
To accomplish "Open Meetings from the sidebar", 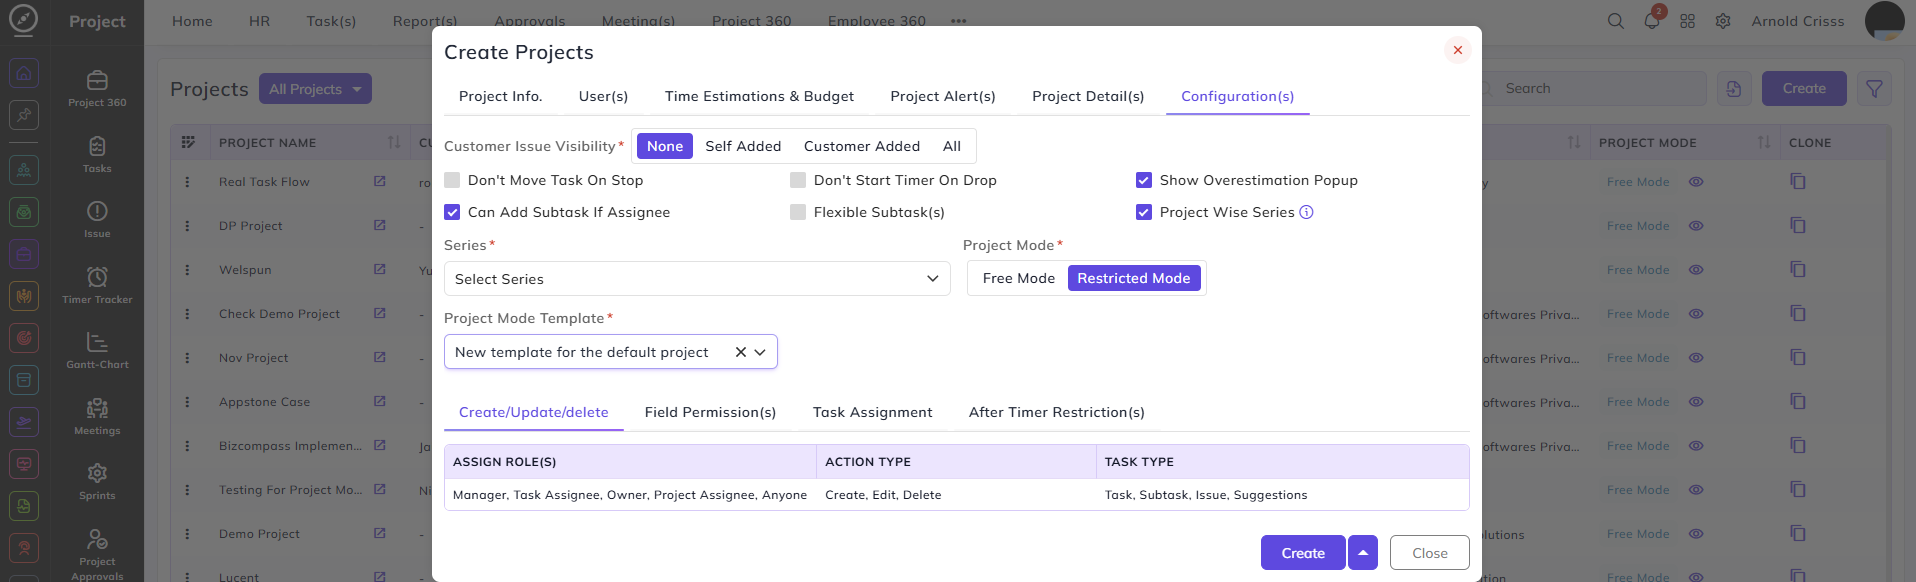I will 97,416.
